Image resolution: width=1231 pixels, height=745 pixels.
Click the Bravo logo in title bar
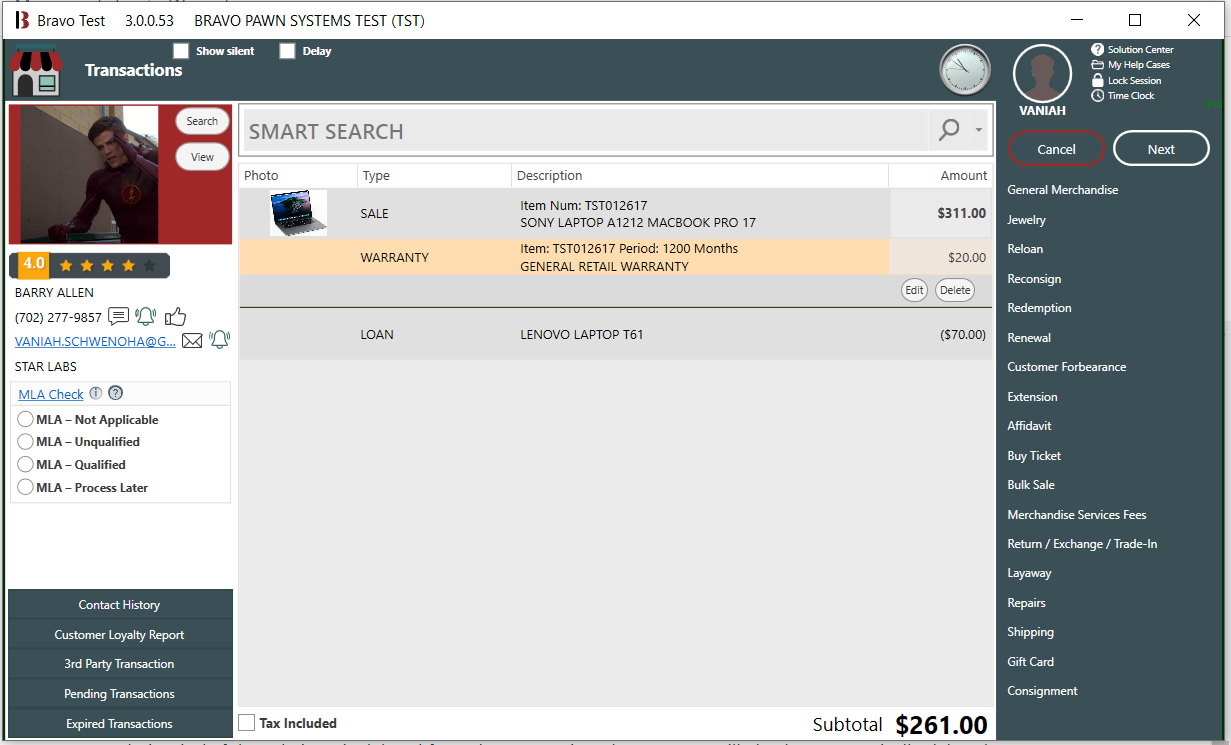[21, 20]
